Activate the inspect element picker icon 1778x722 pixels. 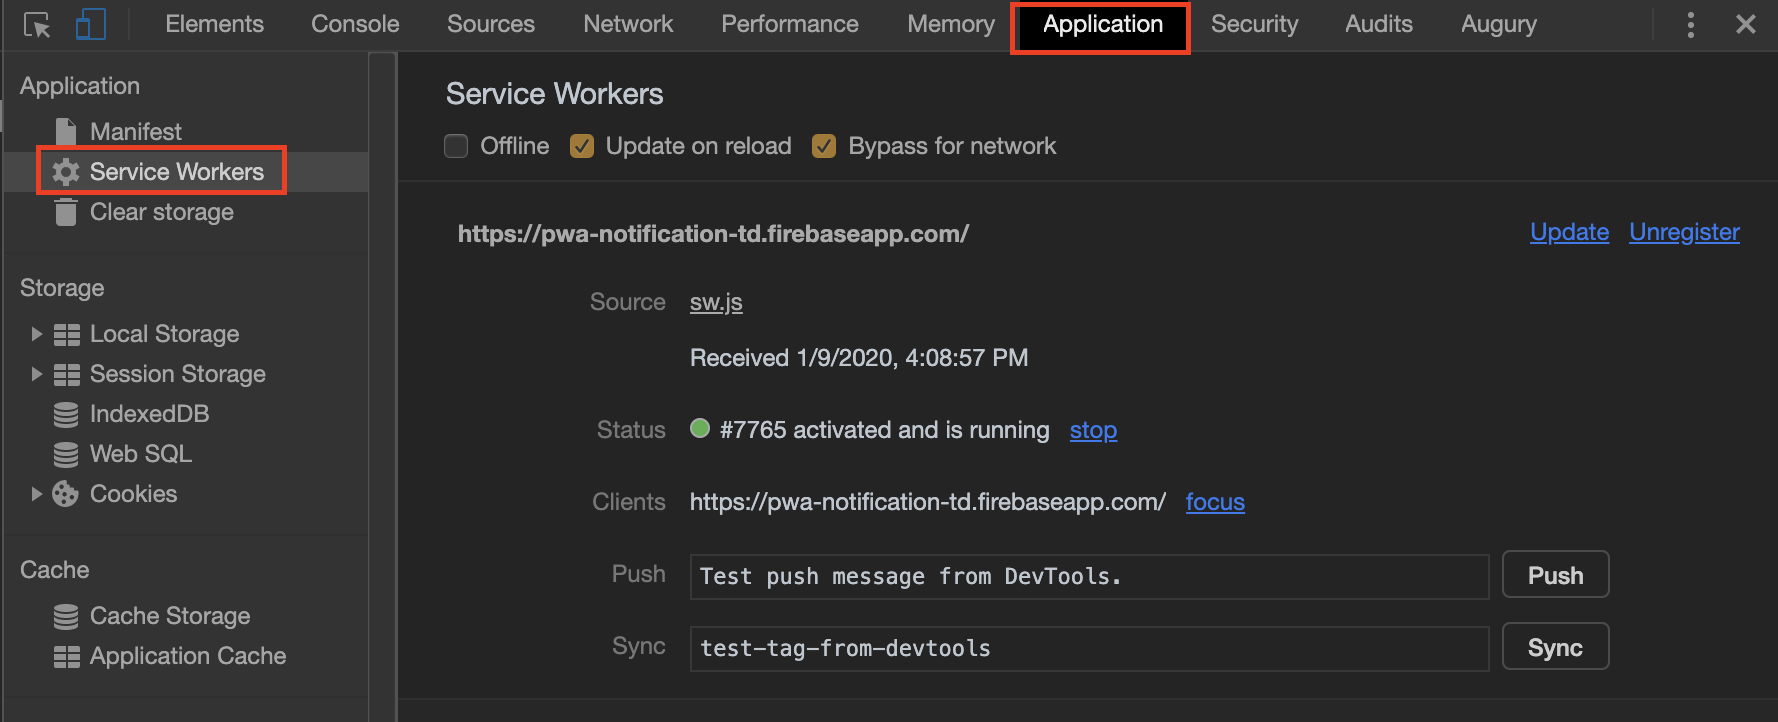click(37, 25)
